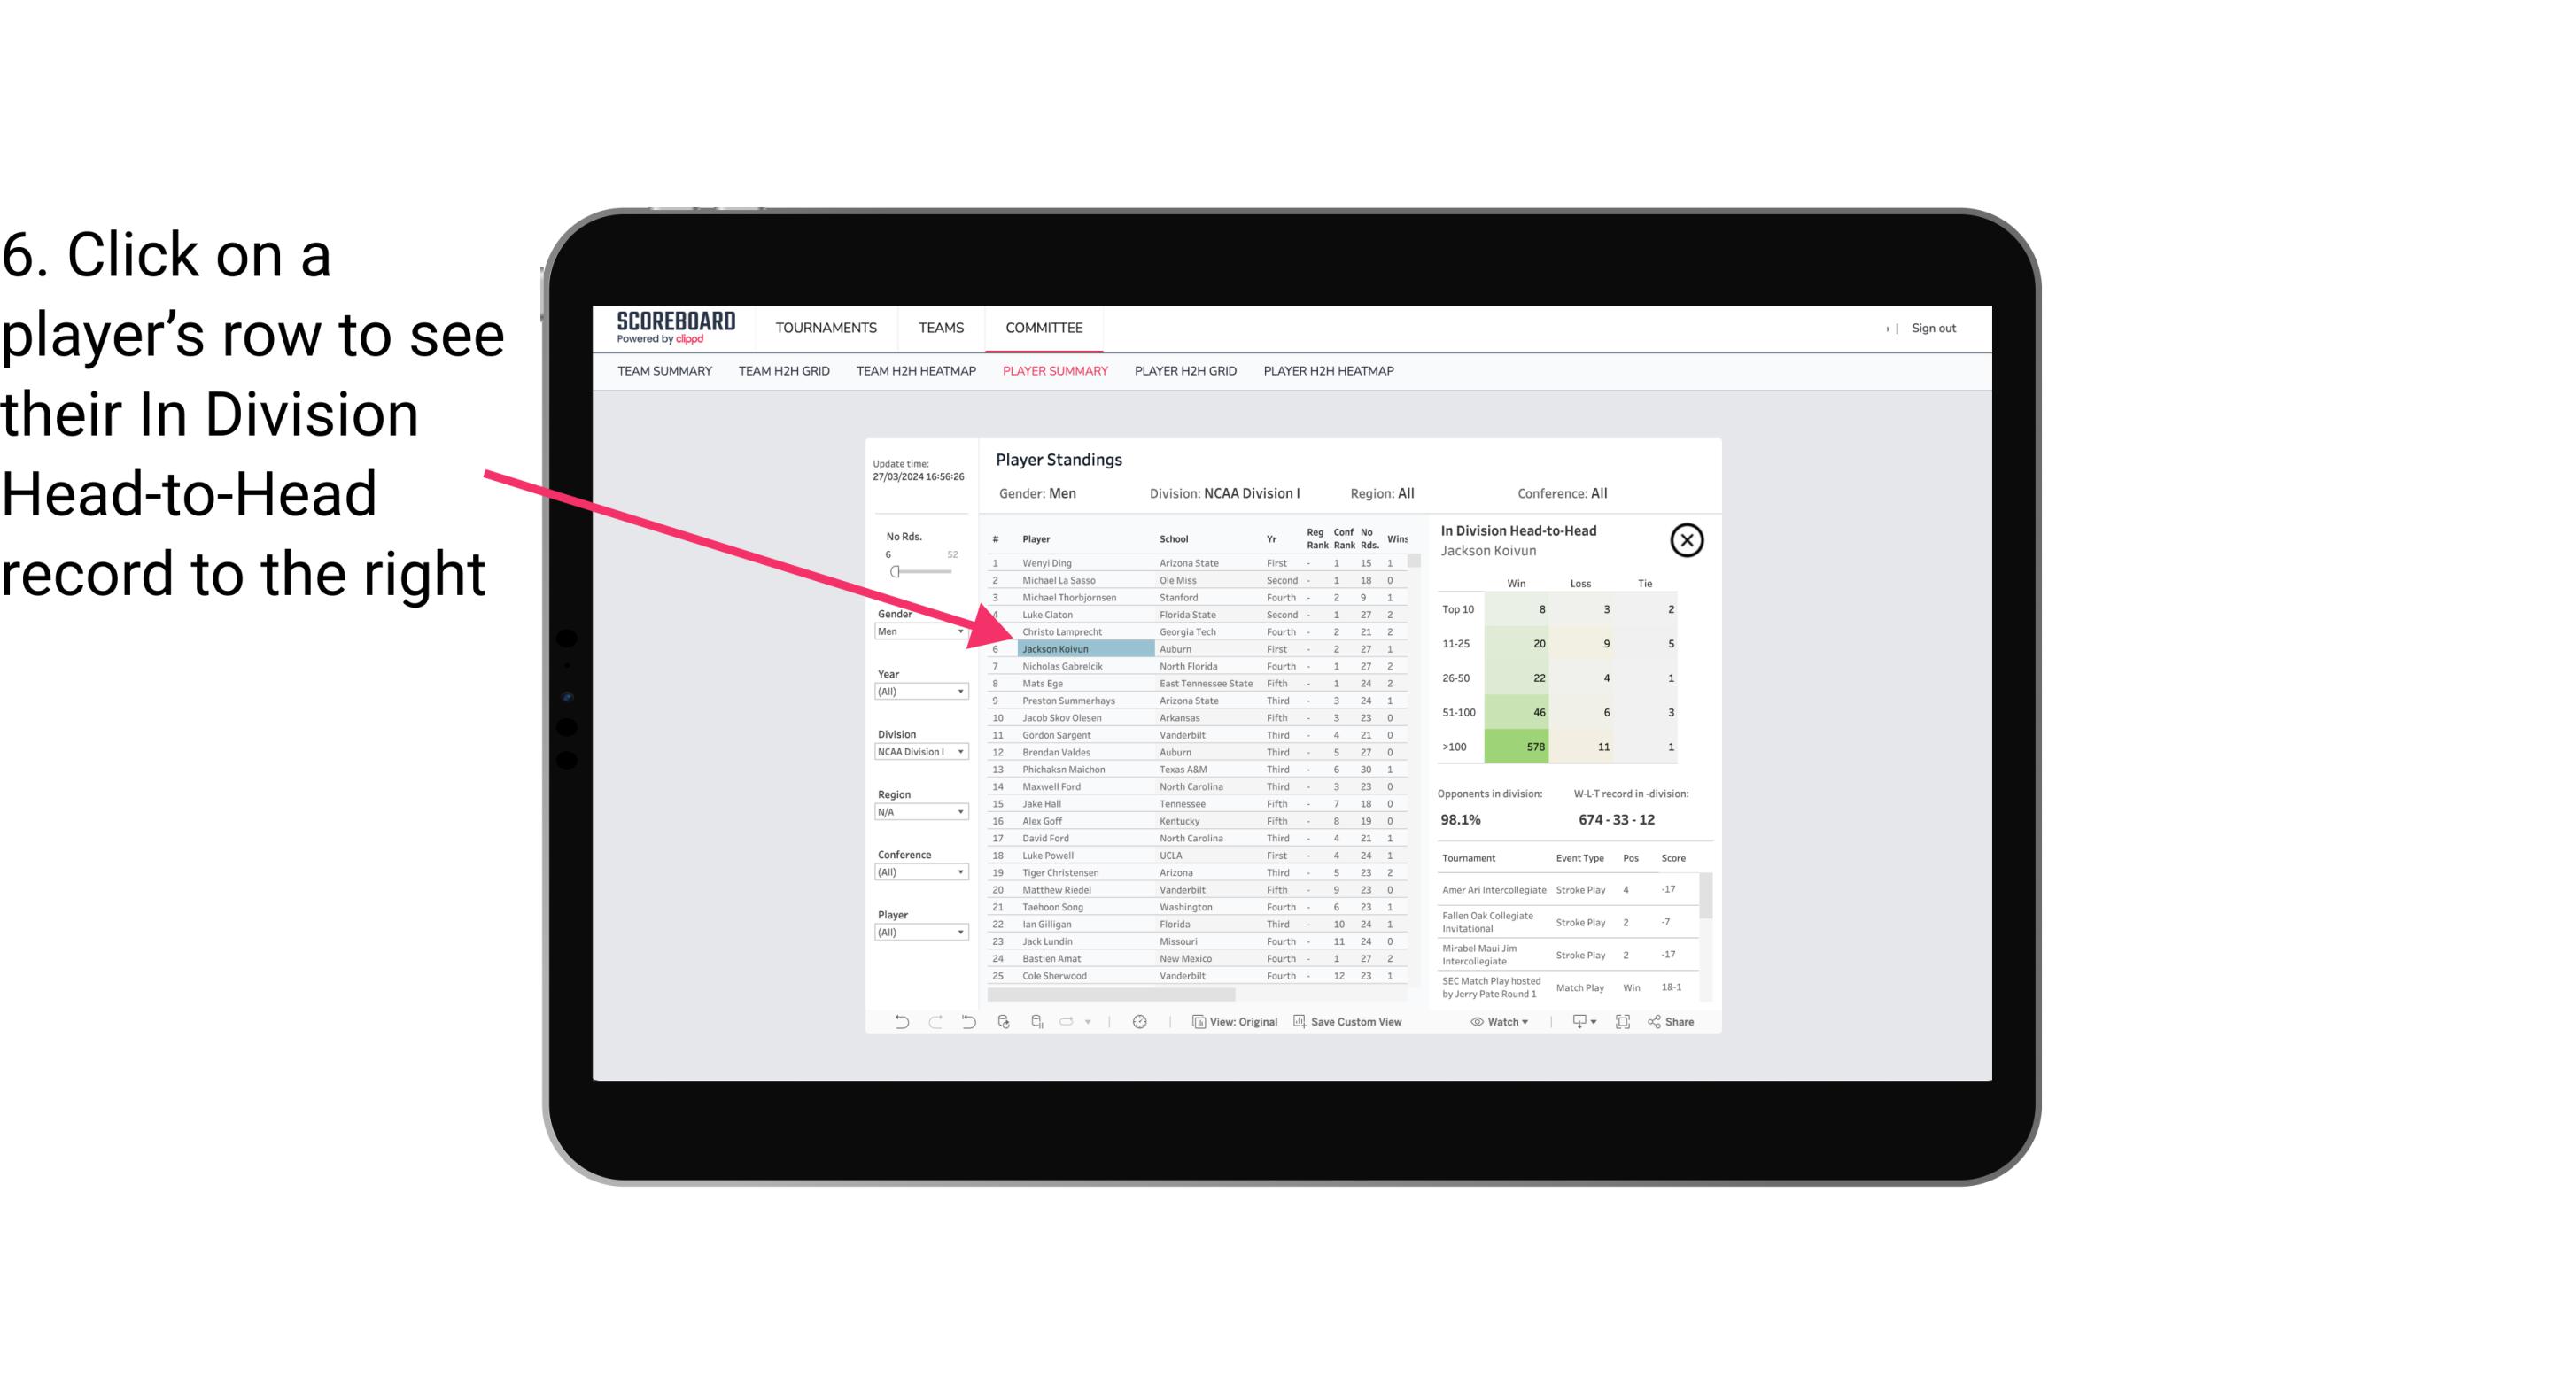The width and height of the screenshot is (2576, 1386).
Task: Switch to TEAM SUMMARY tab
Action: point(664,372)
